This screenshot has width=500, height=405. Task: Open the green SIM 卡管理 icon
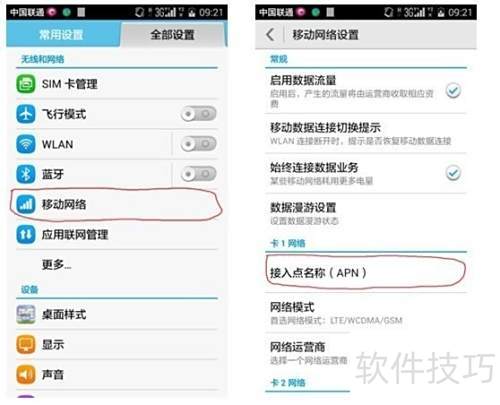[x=26, y=84]
